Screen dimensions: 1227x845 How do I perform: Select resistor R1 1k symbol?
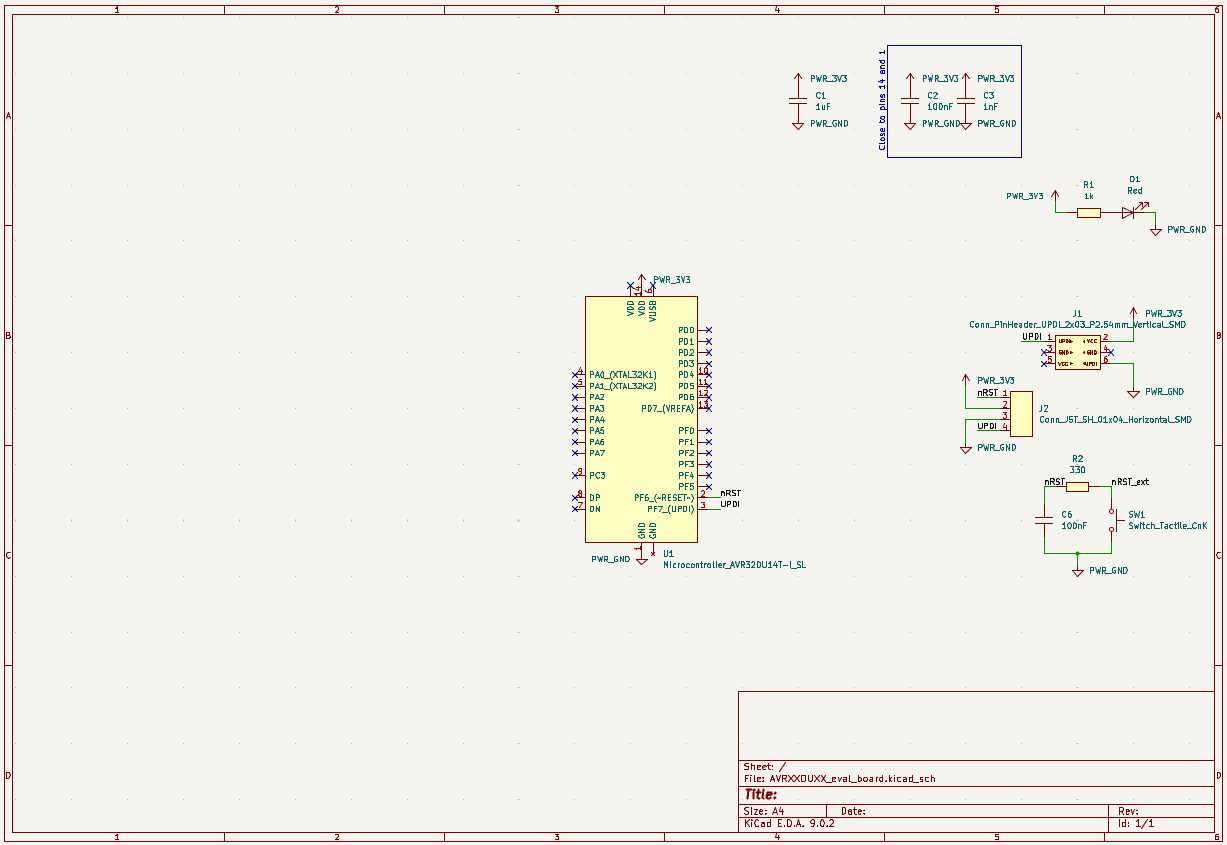(x=1089, y=213)
